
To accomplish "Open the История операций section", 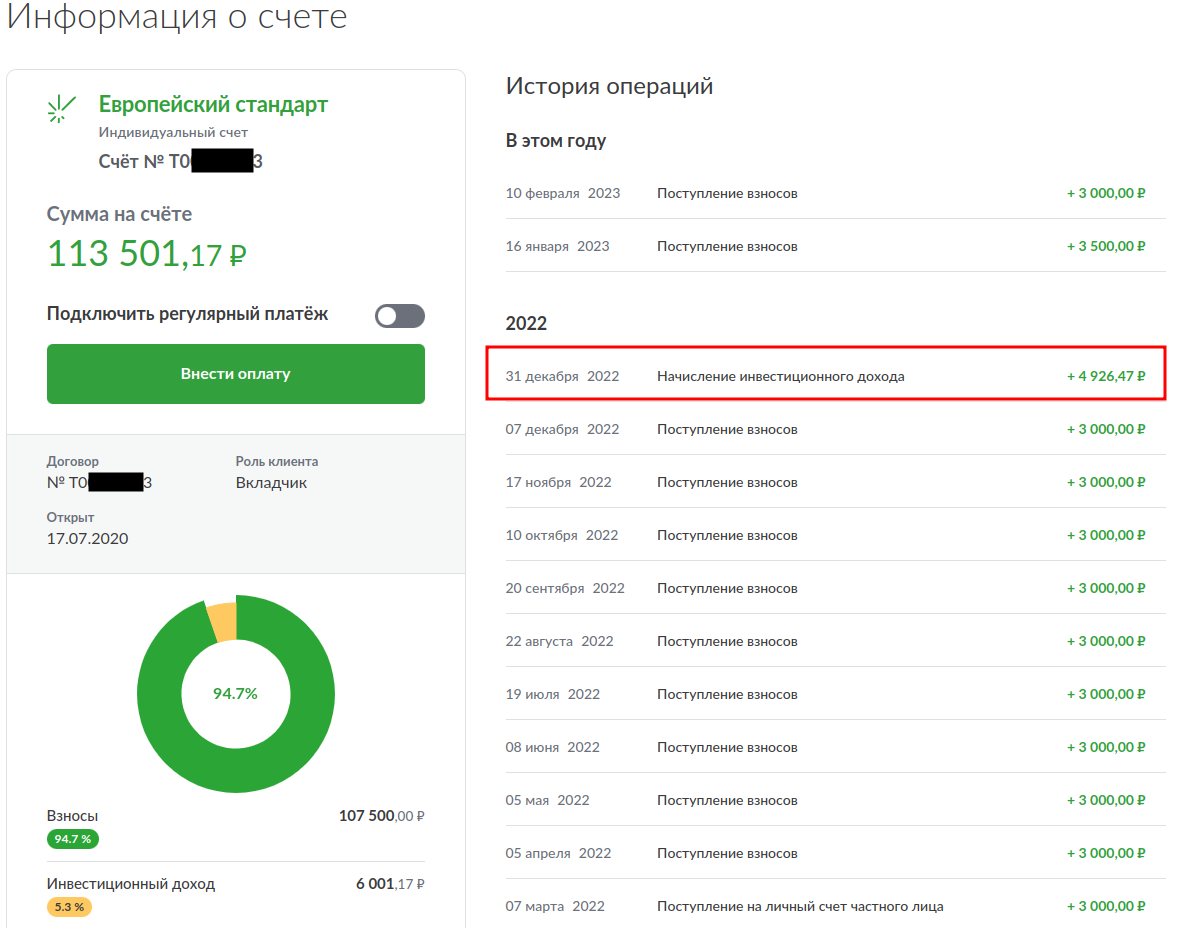I will [608, 86].
